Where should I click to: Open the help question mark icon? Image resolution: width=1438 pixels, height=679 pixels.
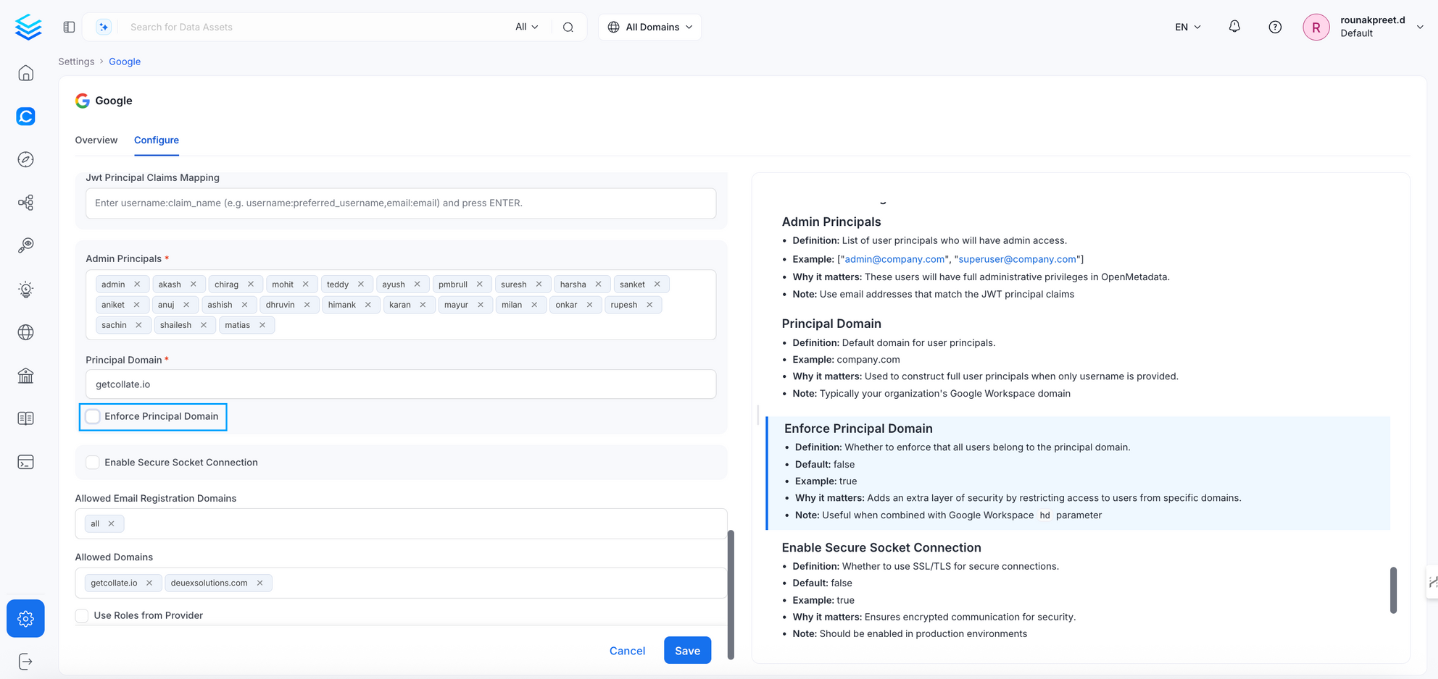(x=1275, y=27)
